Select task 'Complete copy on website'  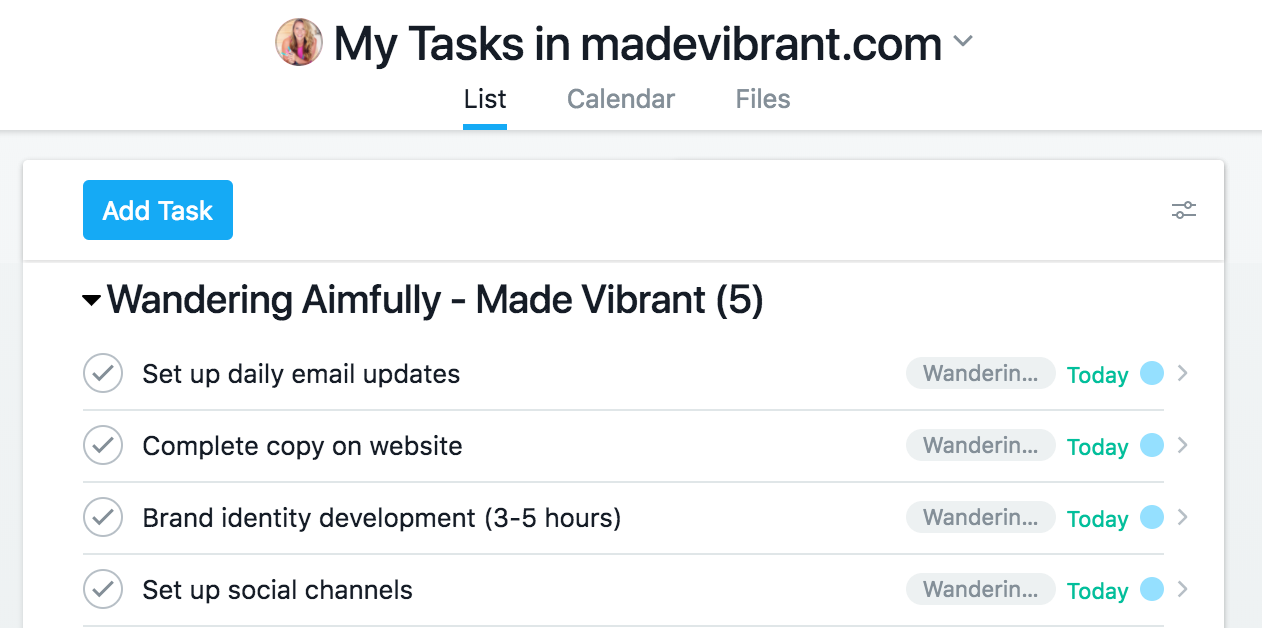[x=302, y=446]
